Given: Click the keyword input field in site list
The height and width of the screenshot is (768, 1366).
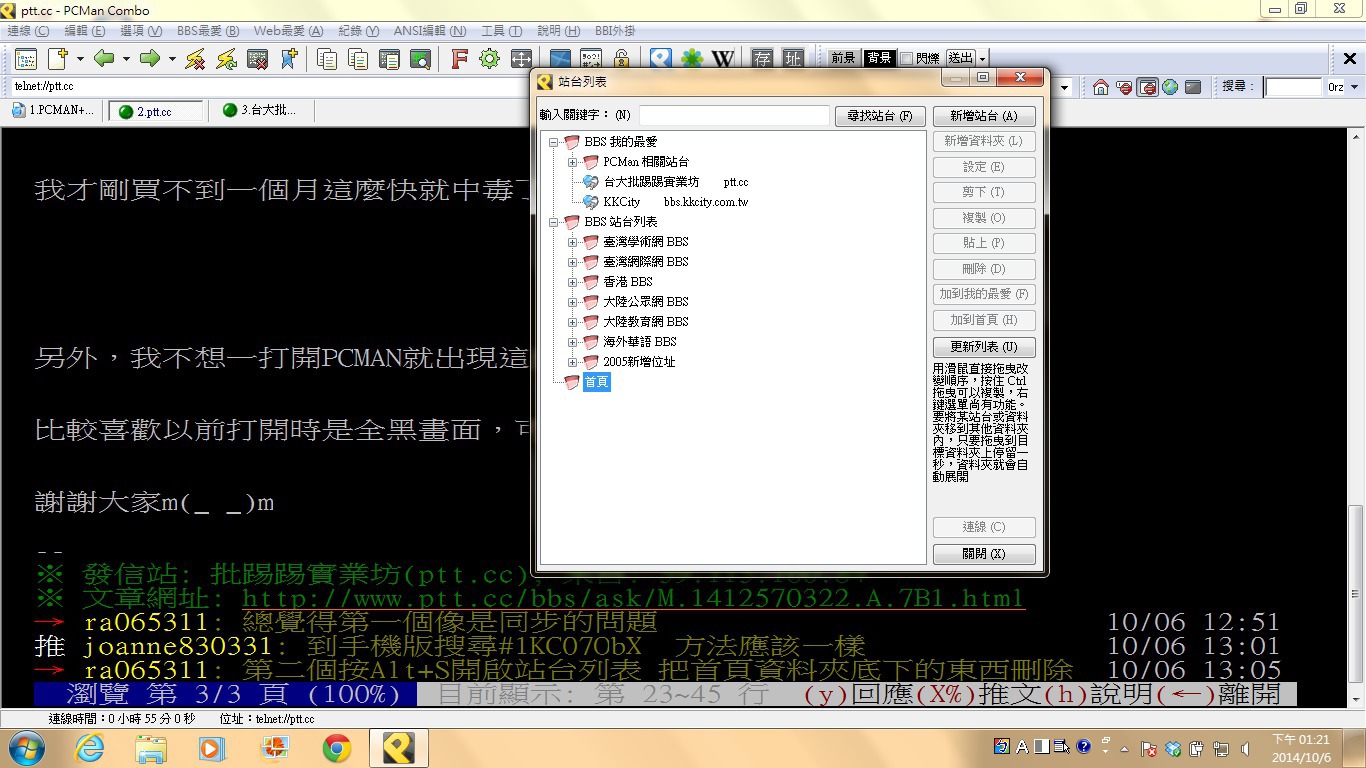Looking at the screenshot, I should (x=734, y=116).
